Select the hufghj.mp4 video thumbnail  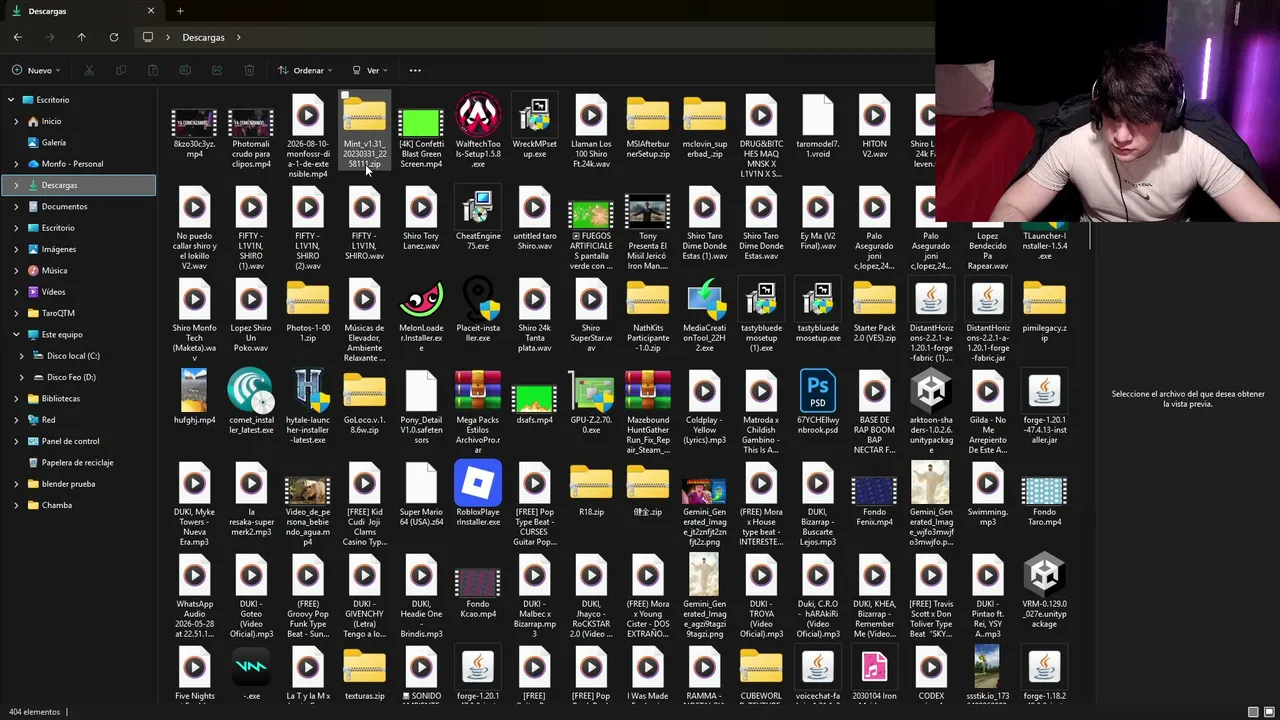coord(194,391)
